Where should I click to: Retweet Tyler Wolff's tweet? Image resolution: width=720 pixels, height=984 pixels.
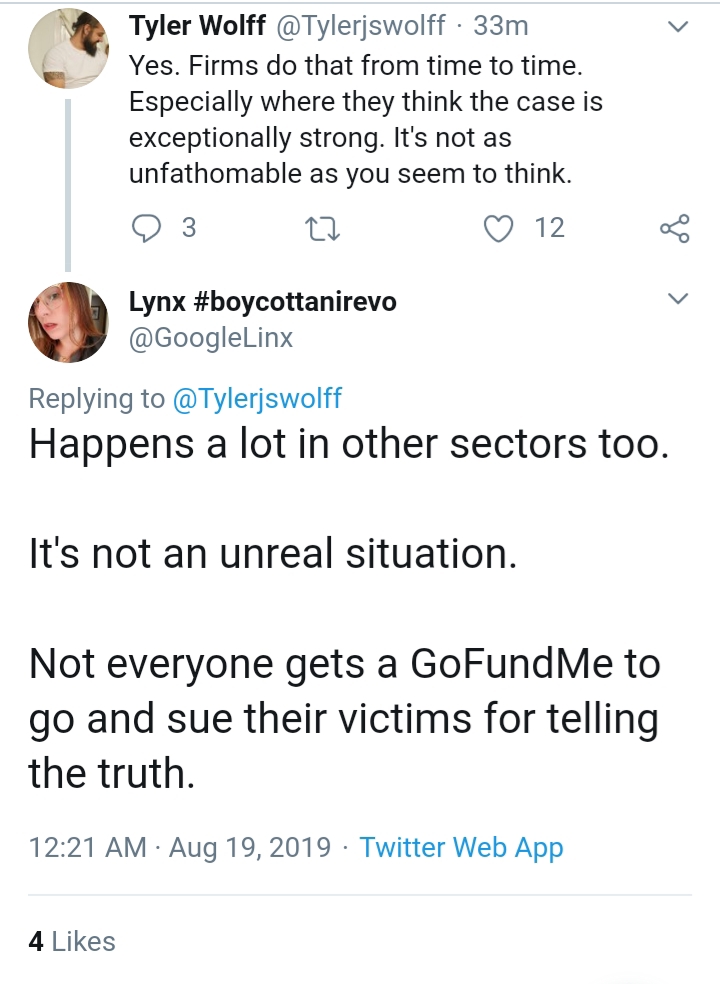pyautogui.click(x=322, y=228)
